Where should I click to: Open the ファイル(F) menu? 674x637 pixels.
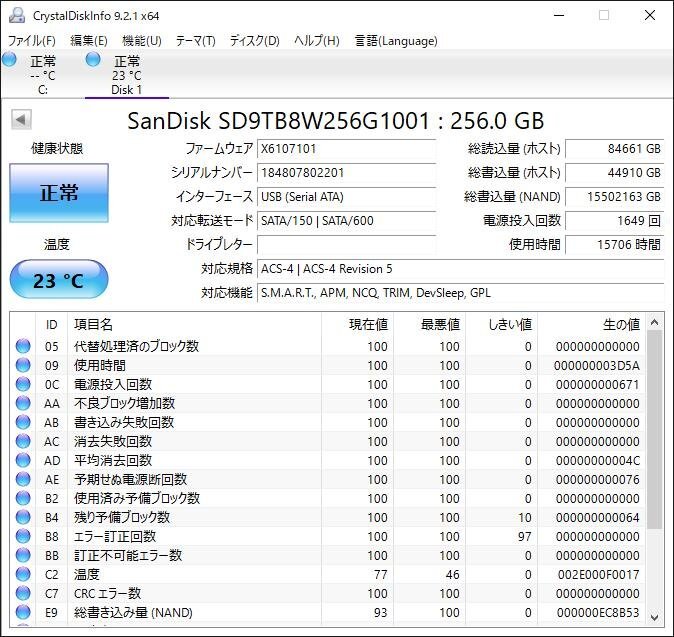pos(32,41)
